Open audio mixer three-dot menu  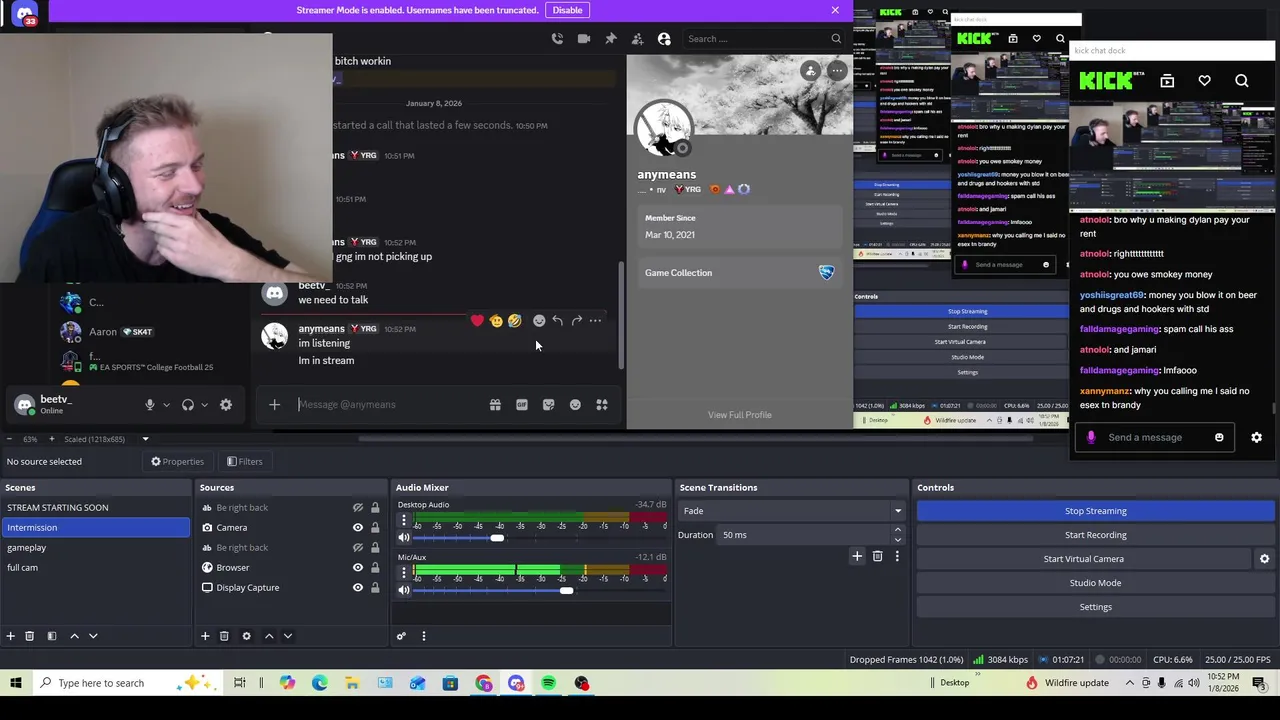pos(423,636)
